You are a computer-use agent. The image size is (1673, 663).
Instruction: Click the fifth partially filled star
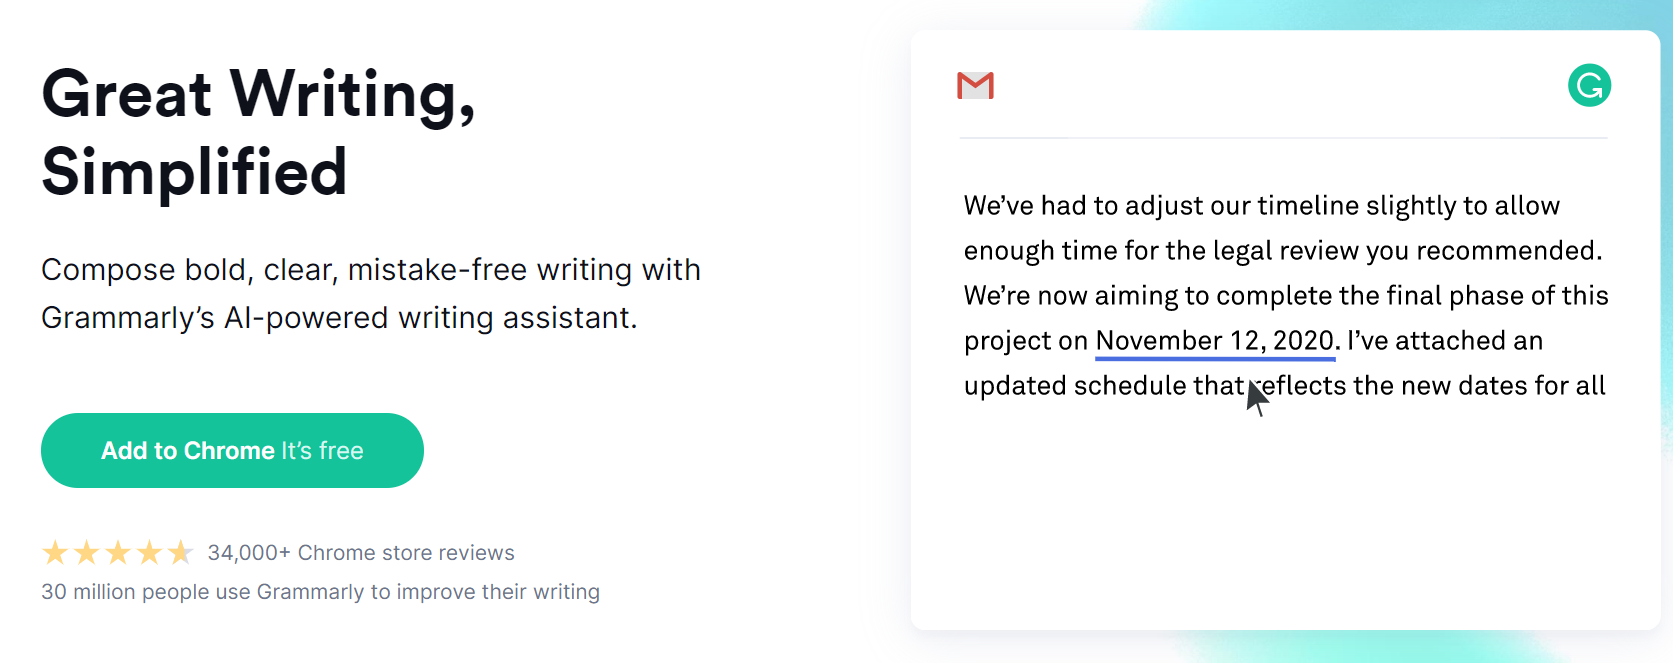180,552
